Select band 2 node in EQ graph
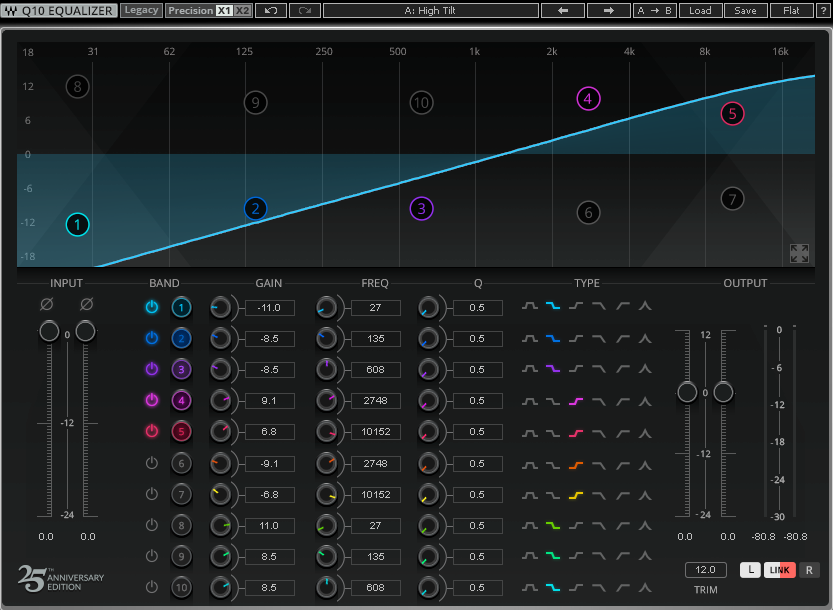Viewport: 833px width, 610px height. 256,208
